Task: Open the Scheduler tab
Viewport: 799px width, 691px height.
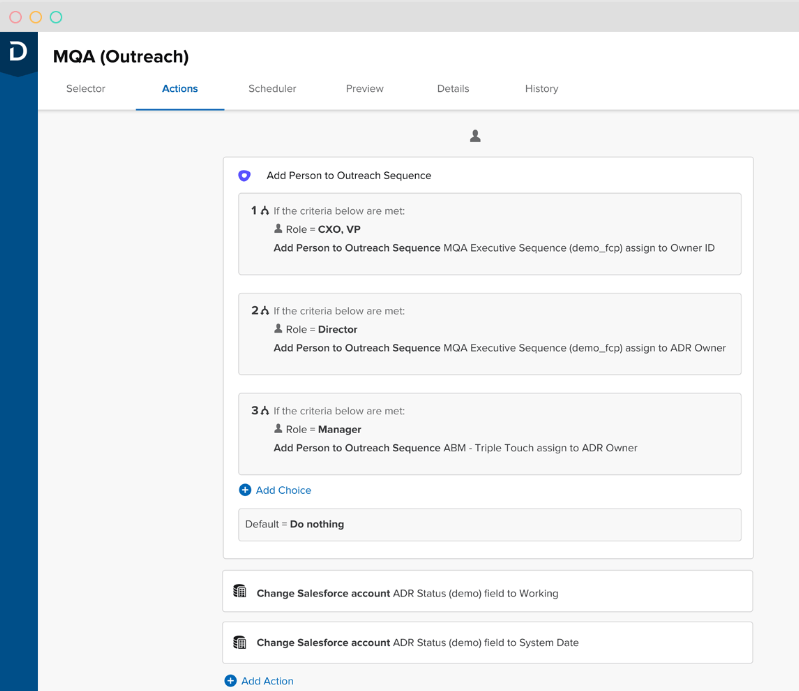Action: click(x=272, y=89)
